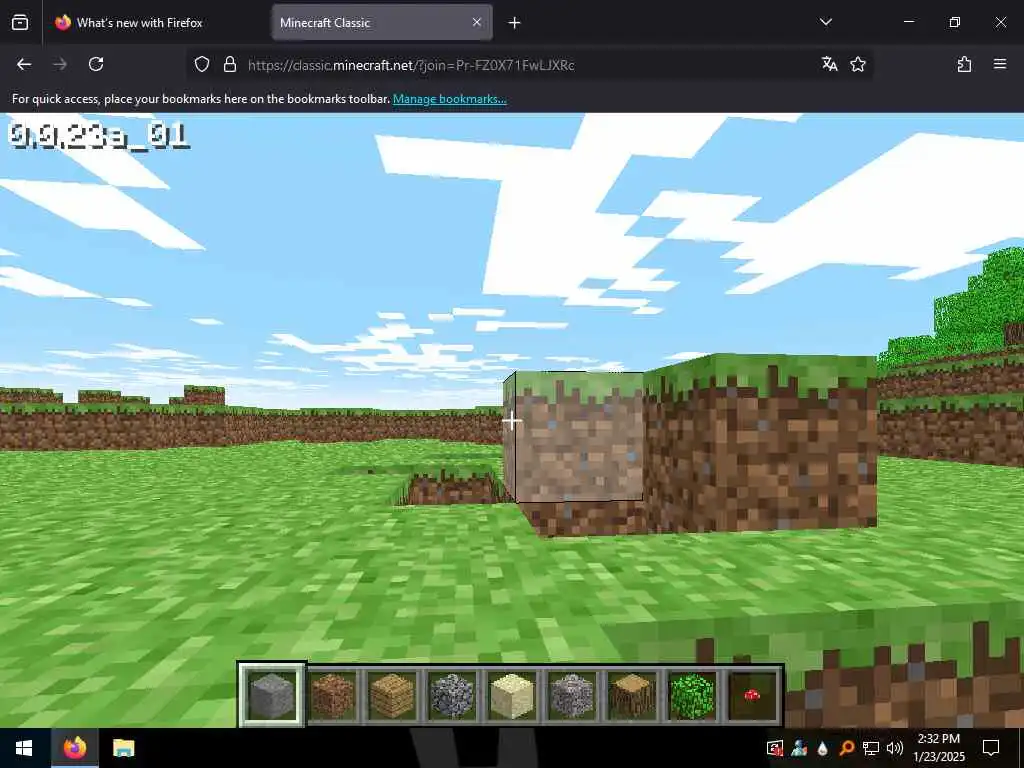Select the leaves block hotbar slot

[692, 696]
